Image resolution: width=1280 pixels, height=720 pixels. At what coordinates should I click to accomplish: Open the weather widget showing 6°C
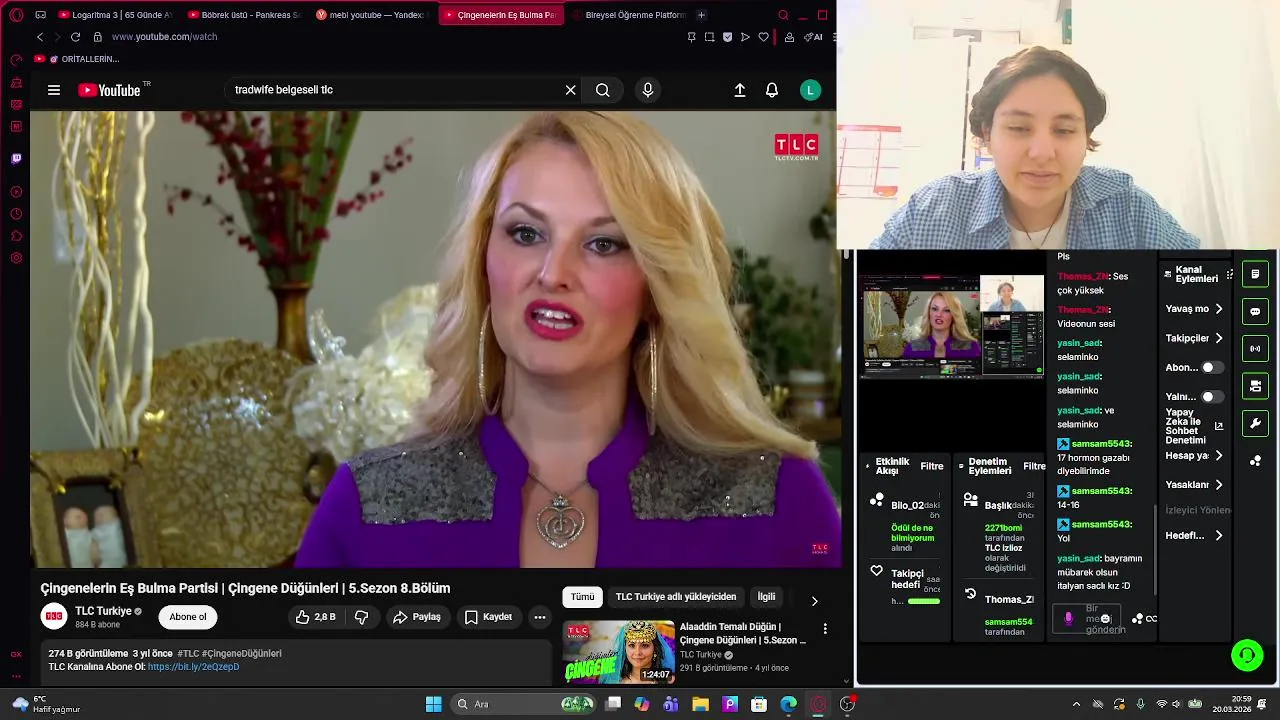point(44,704)
